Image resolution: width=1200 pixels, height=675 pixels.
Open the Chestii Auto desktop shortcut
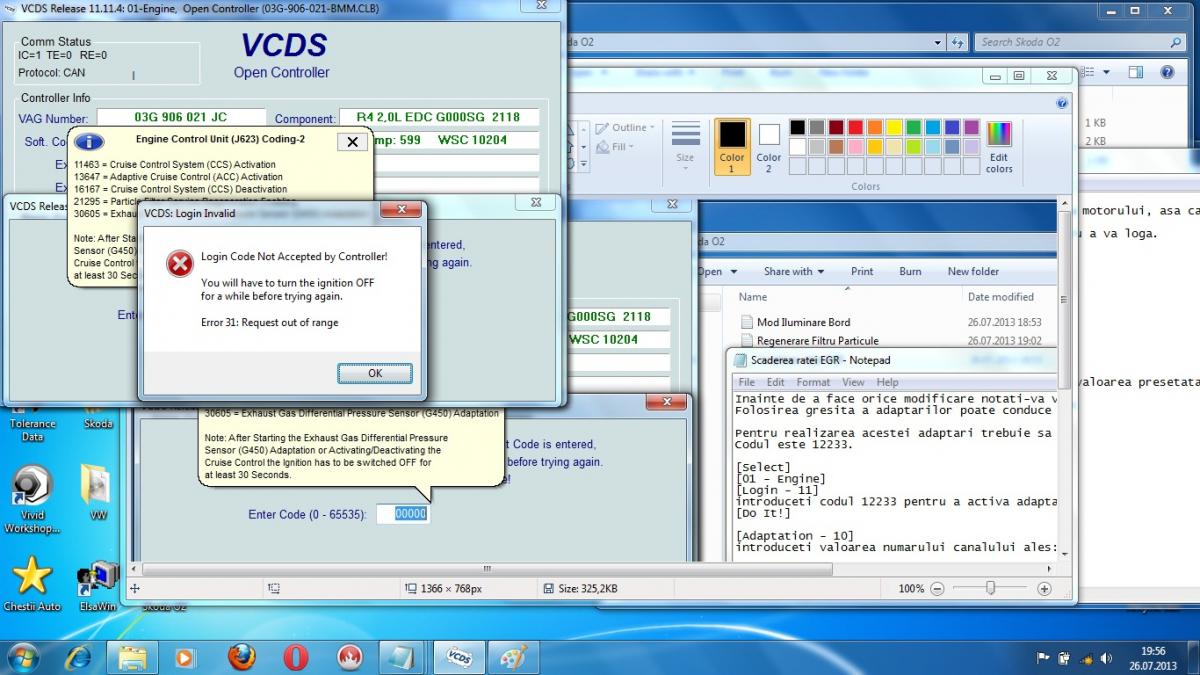[32, 584]
